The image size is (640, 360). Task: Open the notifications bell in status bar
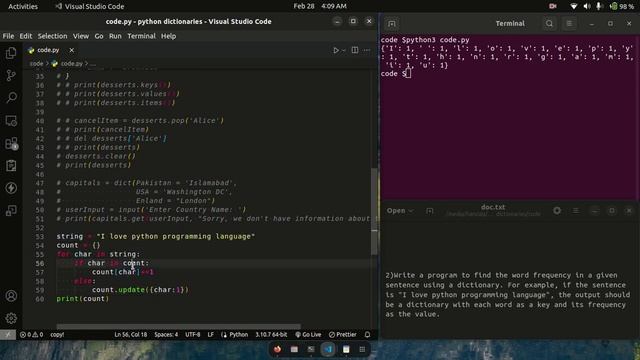click(367, 334)
